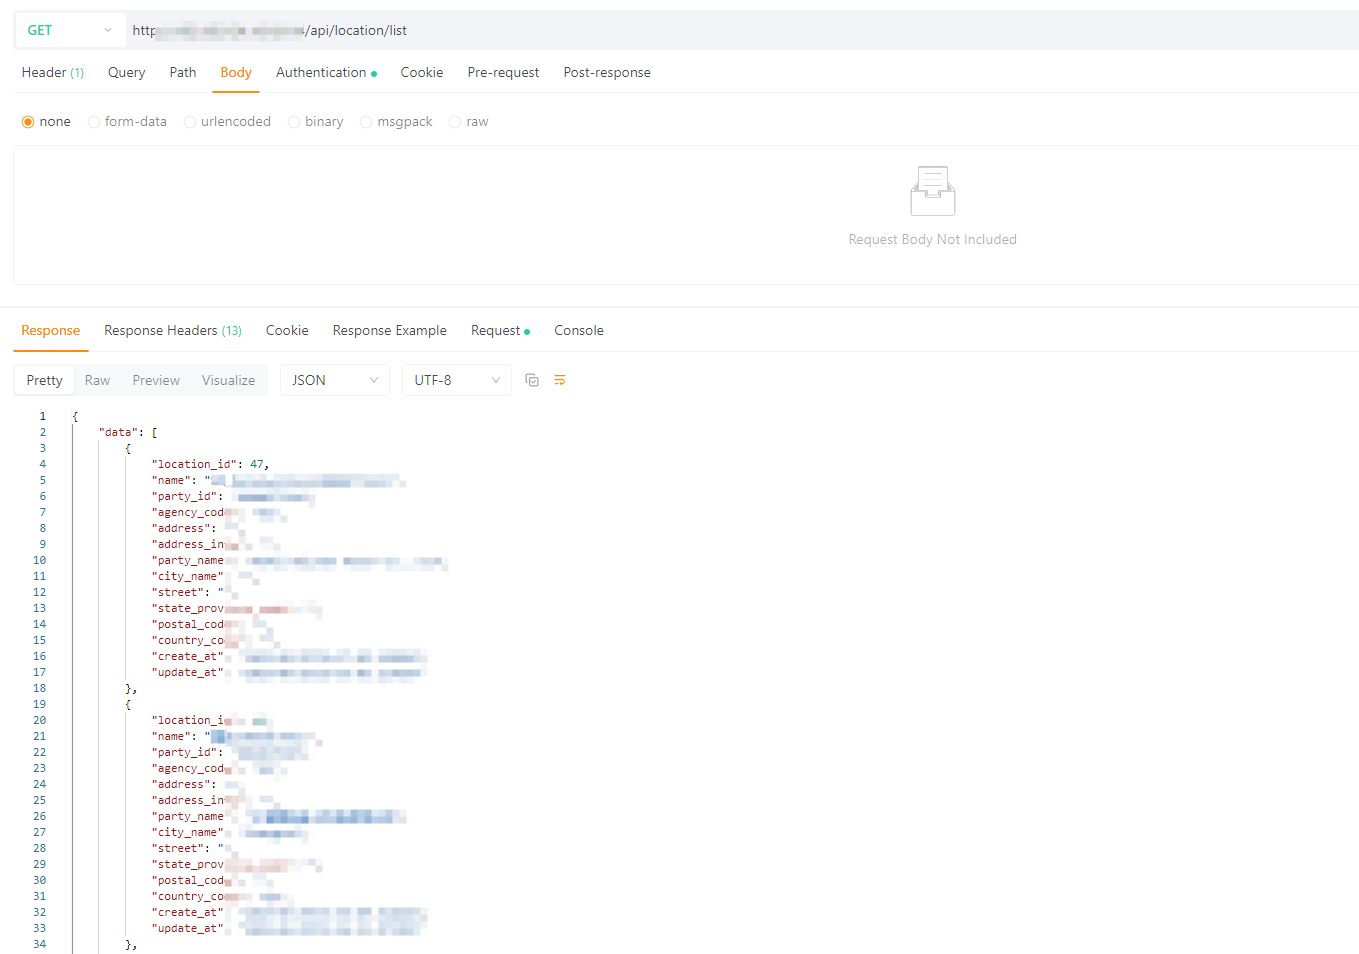Select the Visualize response view
The width and height of the screenshot is (1359, 954).
click(x=228, y=380)
